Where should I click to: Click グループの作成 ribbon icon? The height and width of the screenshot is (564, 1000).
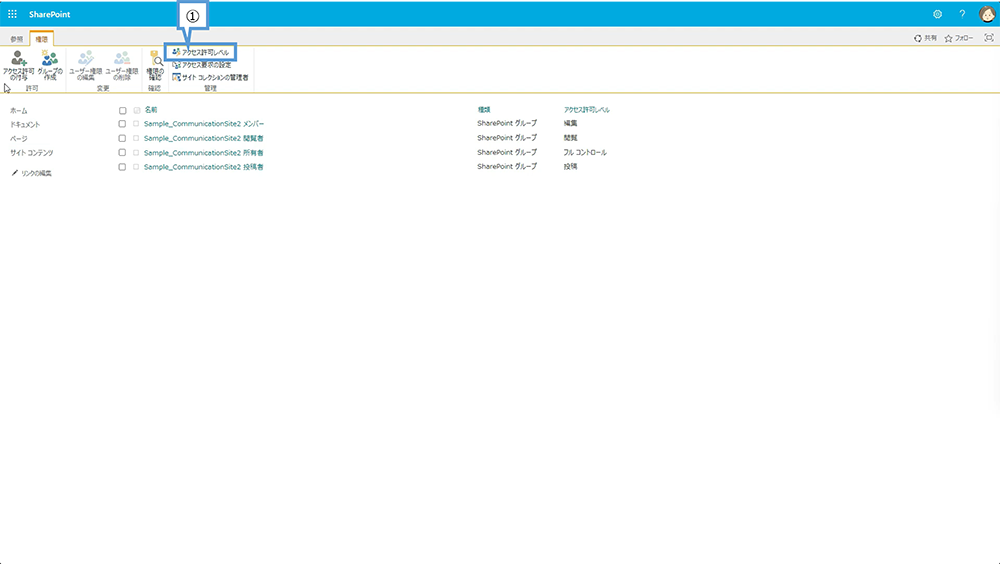(x=50, y=66)
